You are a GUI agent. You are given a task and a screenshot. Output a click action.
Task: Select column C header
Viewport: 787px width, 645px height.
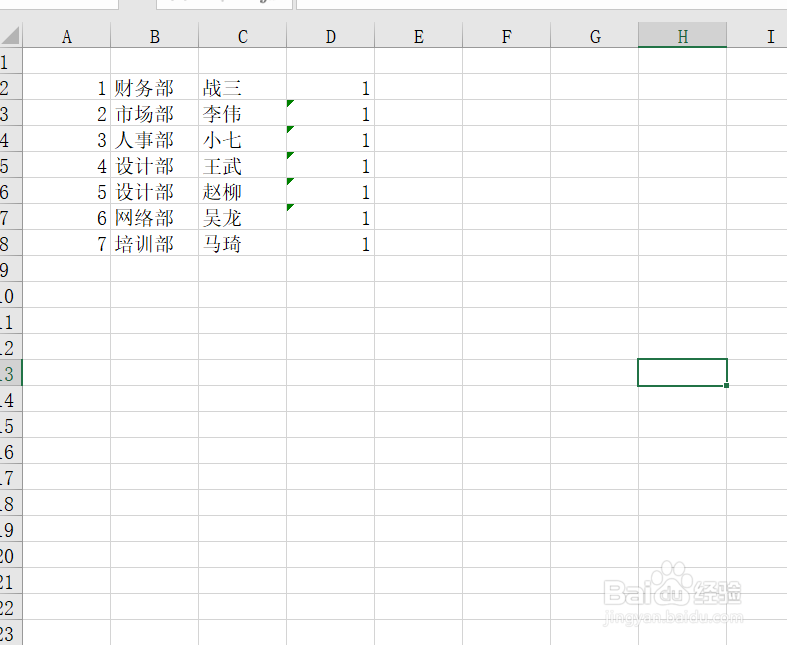[x=242, y=36]
